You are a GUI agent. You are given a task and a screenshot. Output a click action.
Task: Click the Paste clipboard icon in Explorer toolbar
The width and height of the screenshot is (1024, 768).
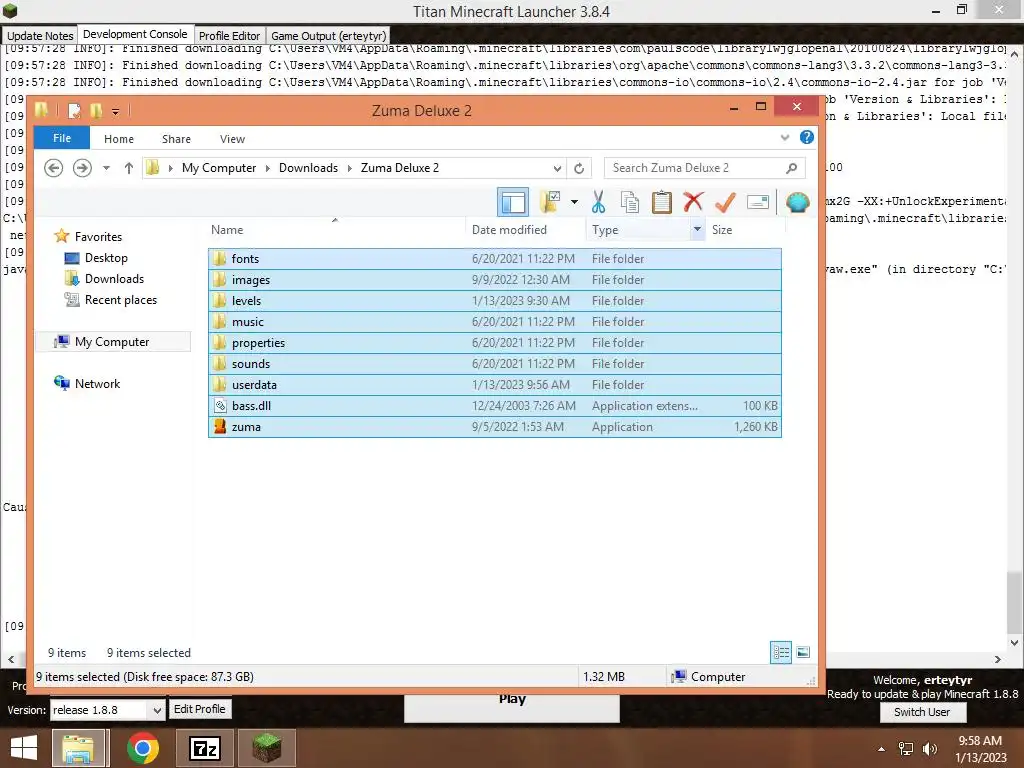click(x=662, y=202)
